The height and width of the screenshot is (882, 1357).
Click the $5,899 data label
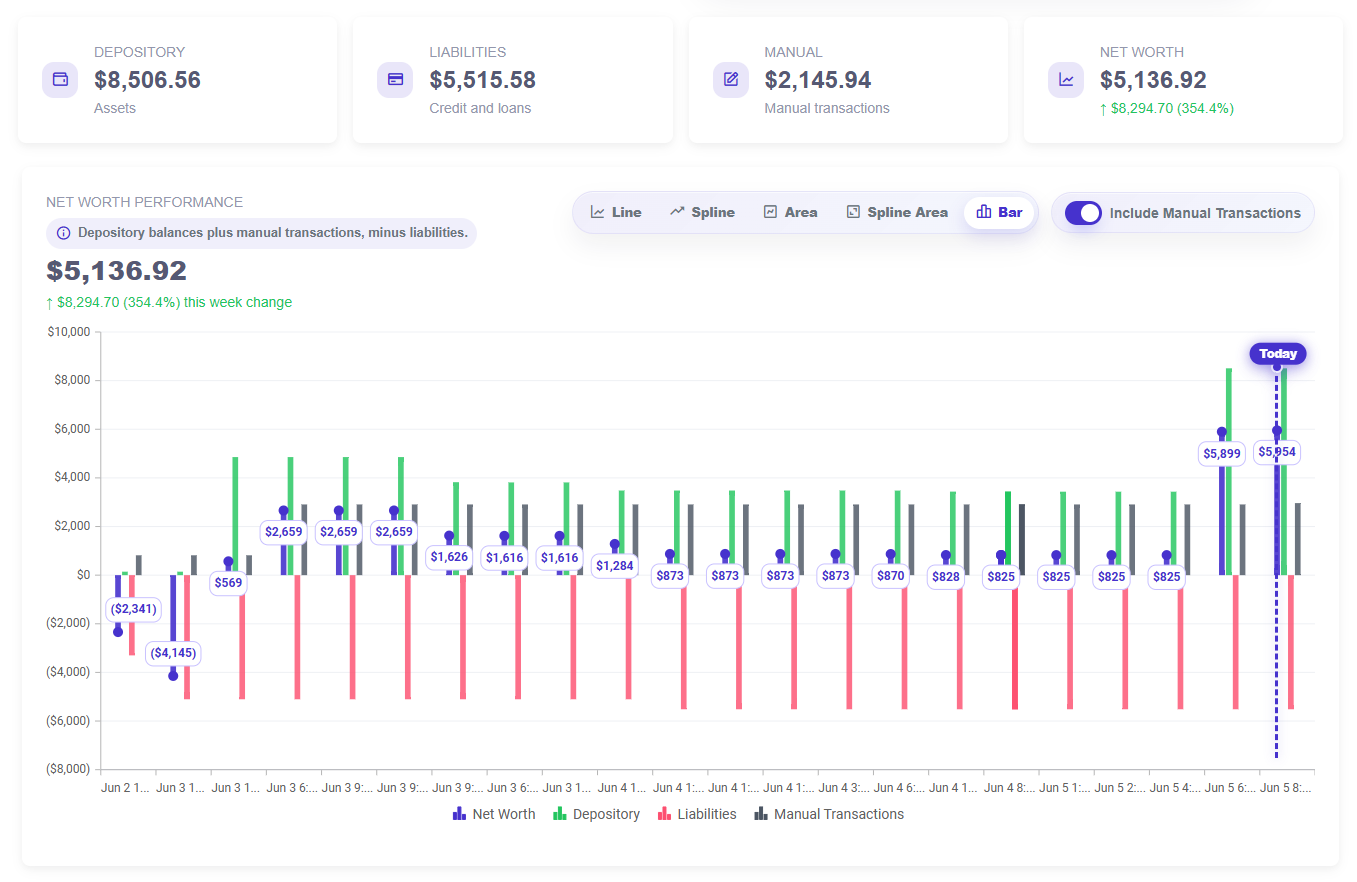point(1222,453)
